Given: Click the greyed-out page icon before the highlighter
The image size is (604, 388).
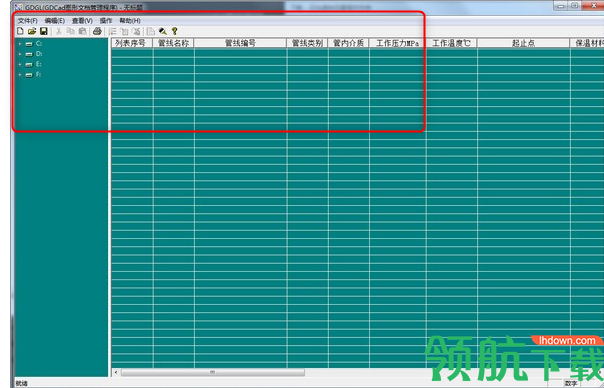Looking at the screenshot, I should (151, 31).
